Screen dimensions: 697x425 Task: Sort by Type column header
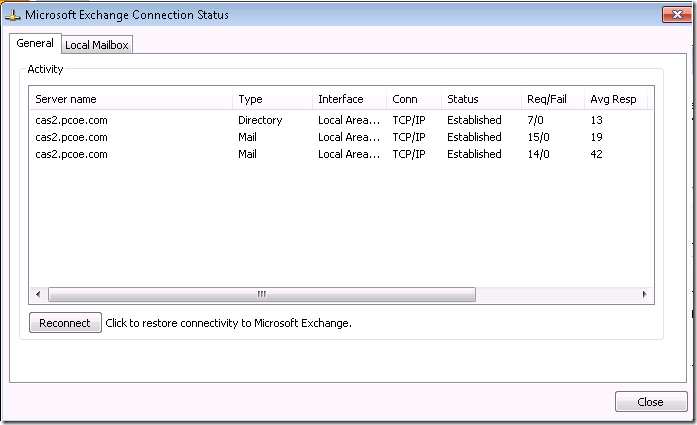(x=272, y=99)
